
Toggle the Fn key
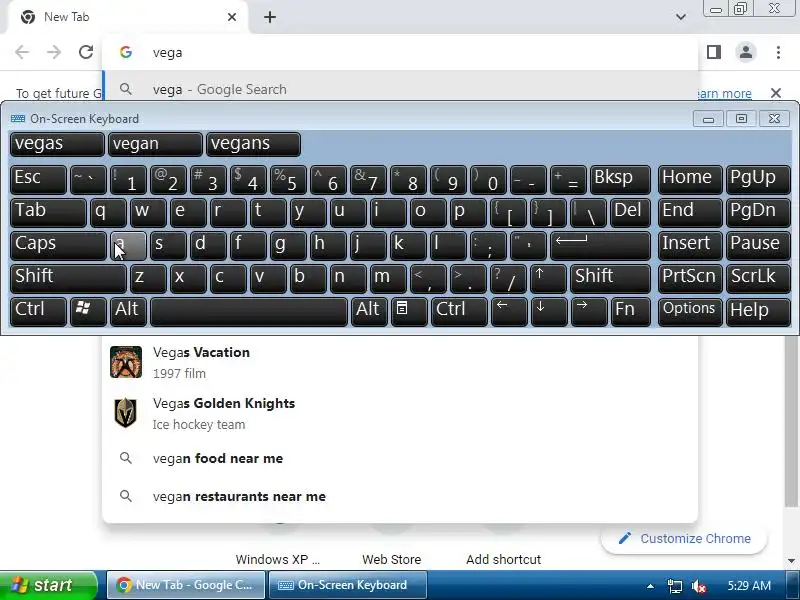[631, 311]
